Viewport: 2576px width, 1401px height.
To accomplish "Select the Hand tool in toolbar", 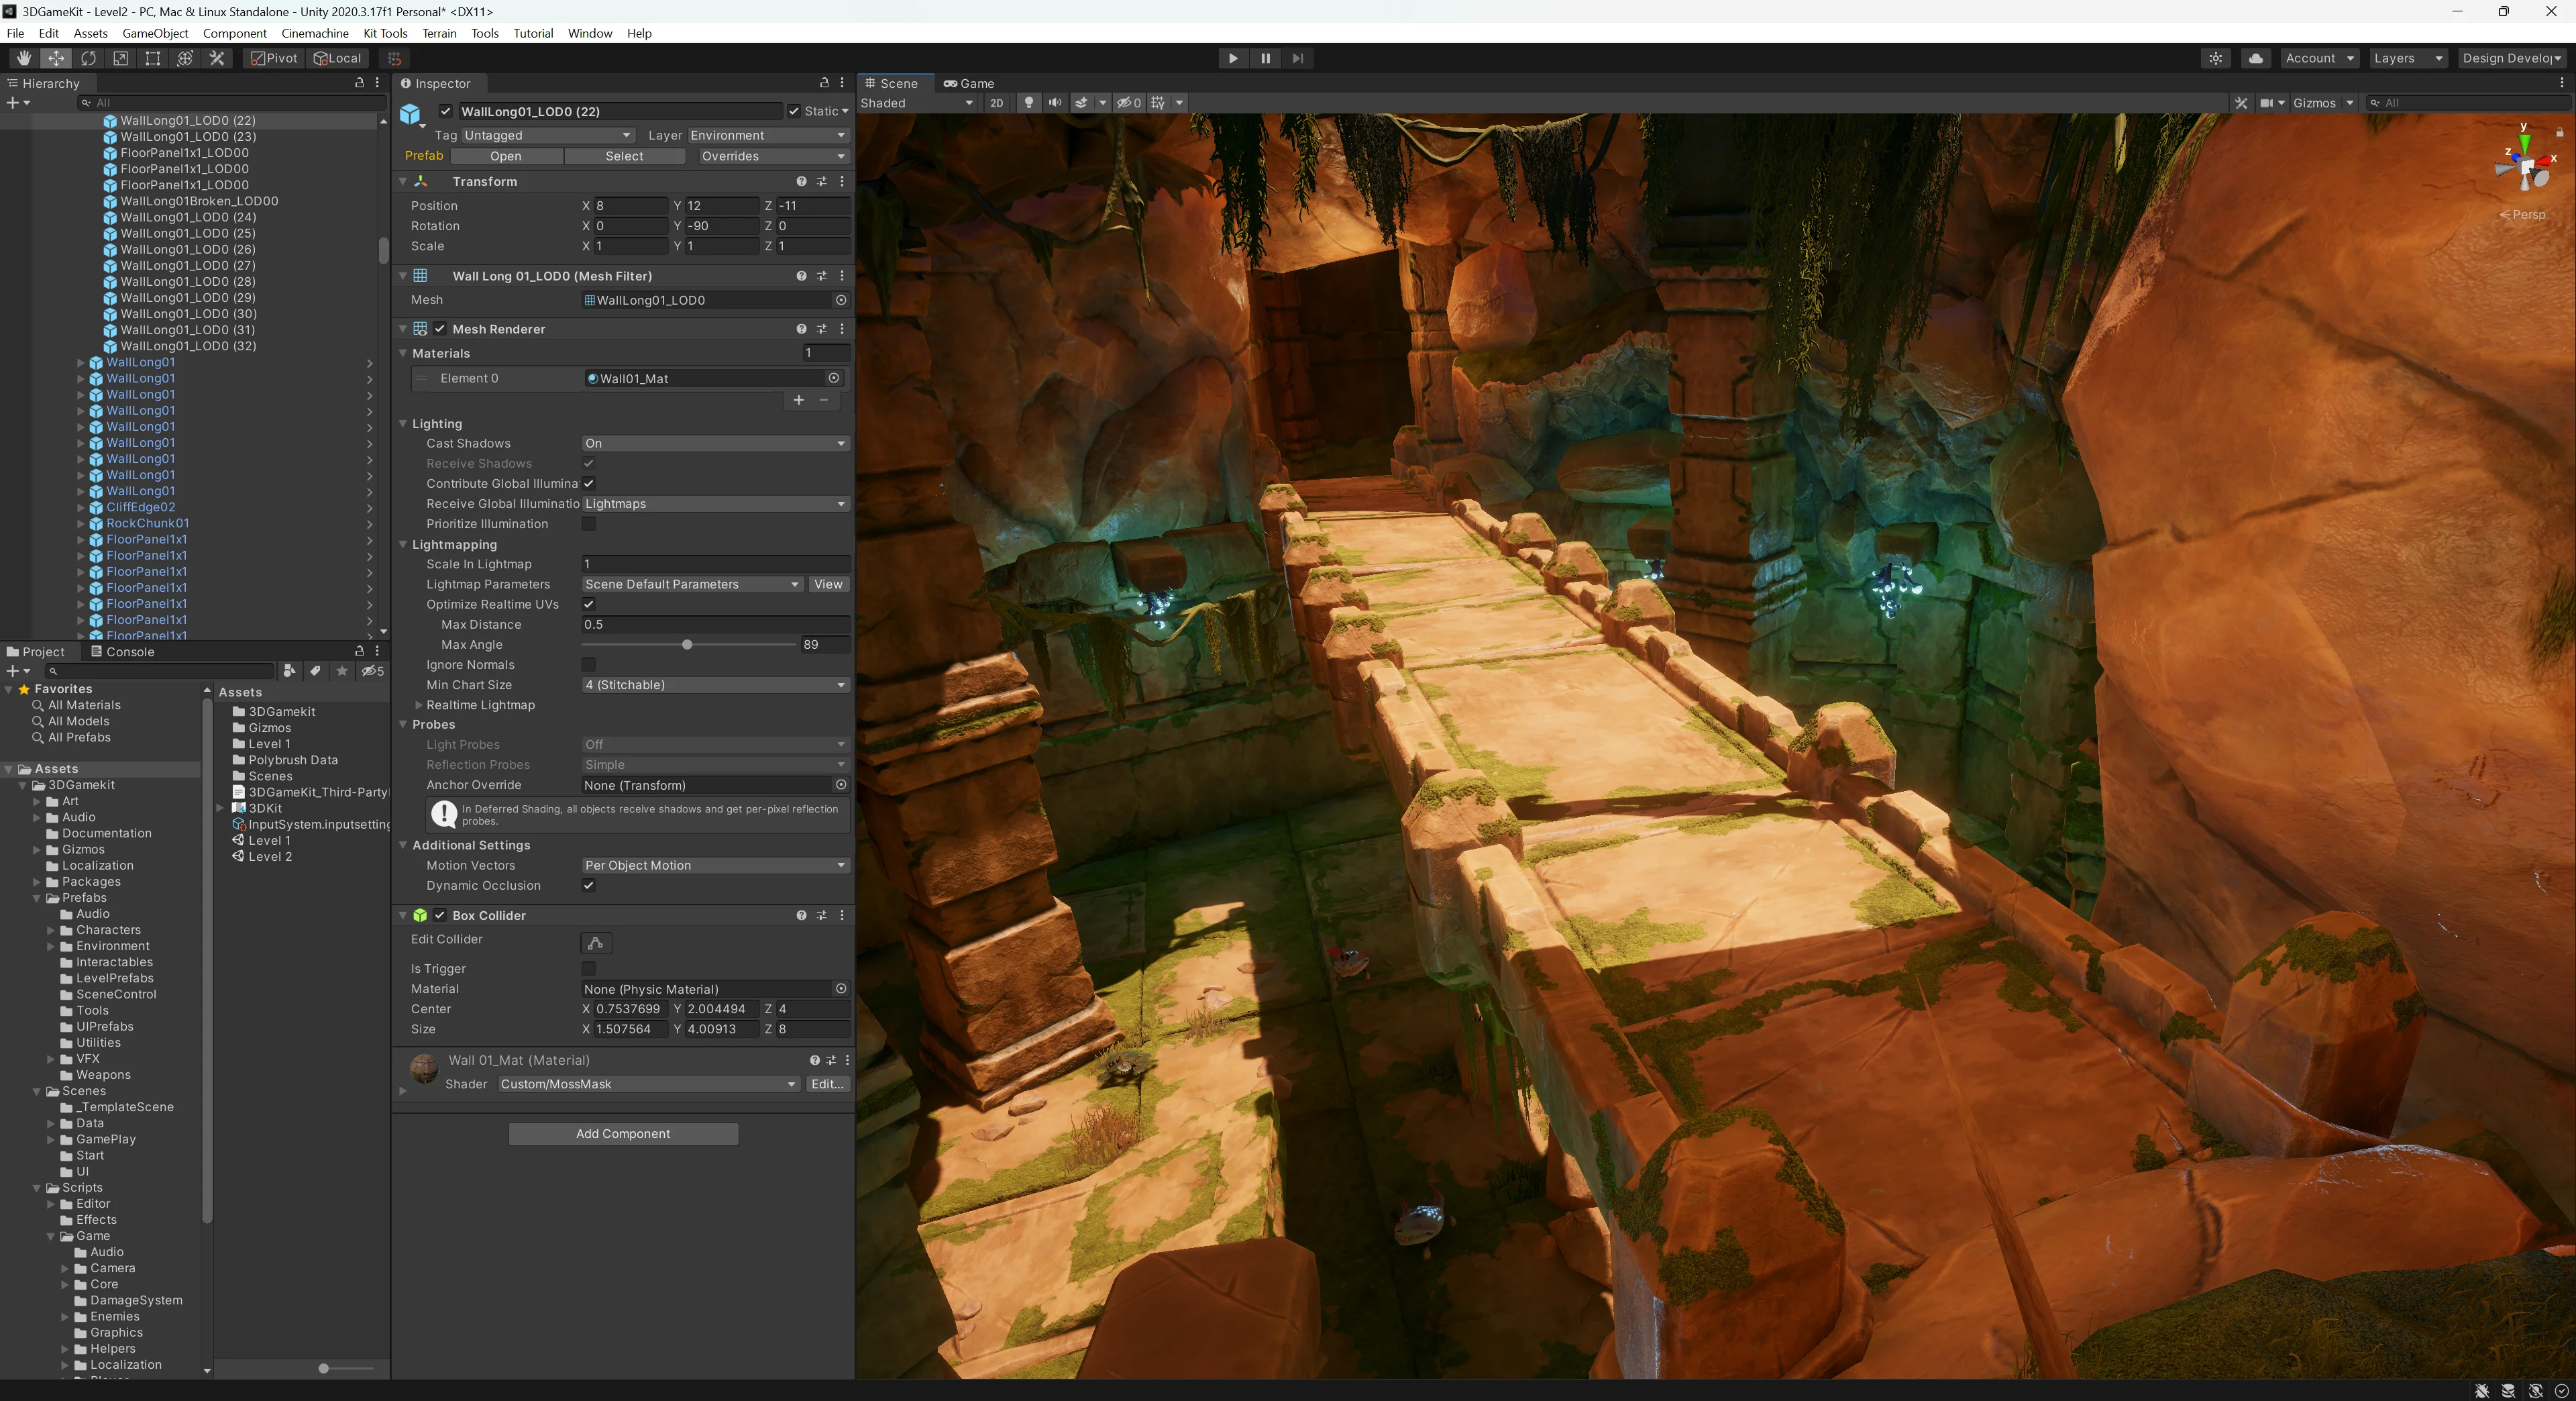I will [24, 58].
